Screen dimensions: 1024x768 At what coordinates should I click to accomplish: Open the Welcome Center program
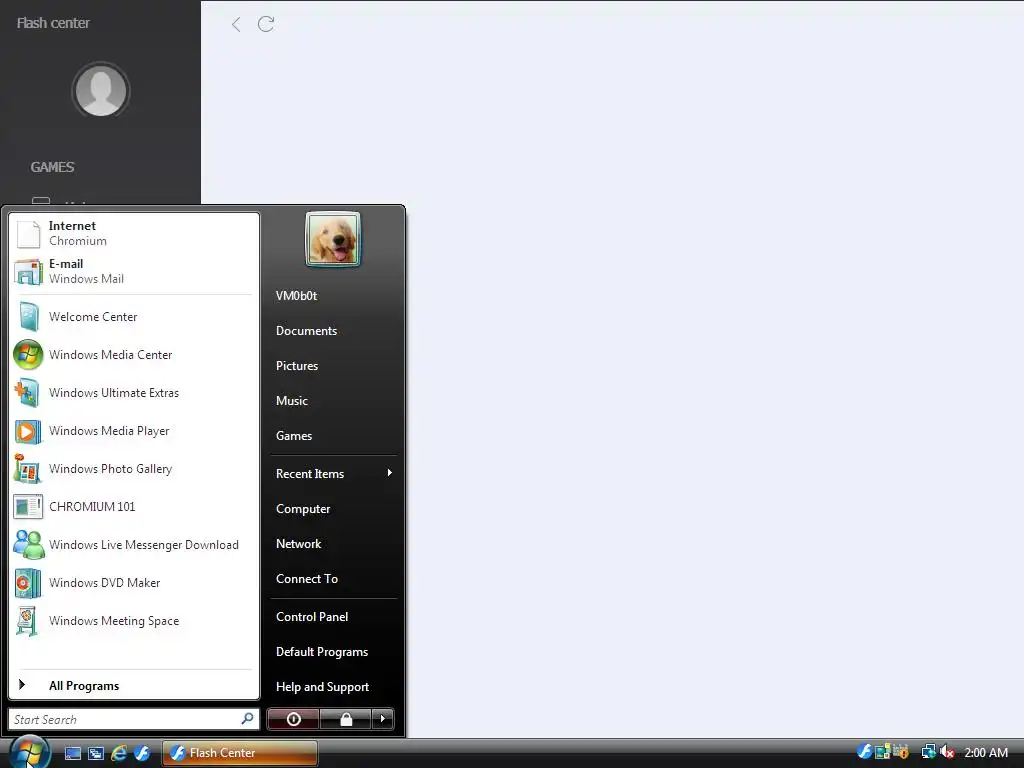click(134, 317)
